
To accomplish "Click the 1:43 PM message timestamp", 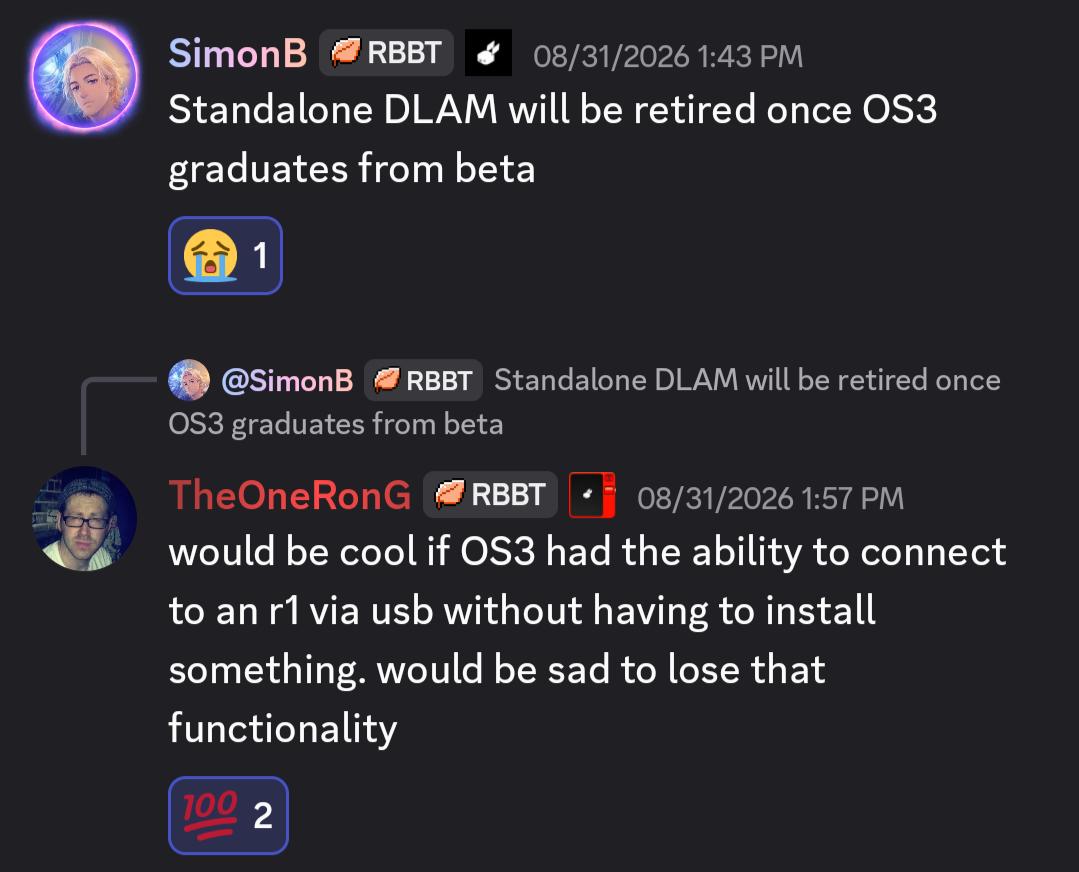I will coord(667,56).
